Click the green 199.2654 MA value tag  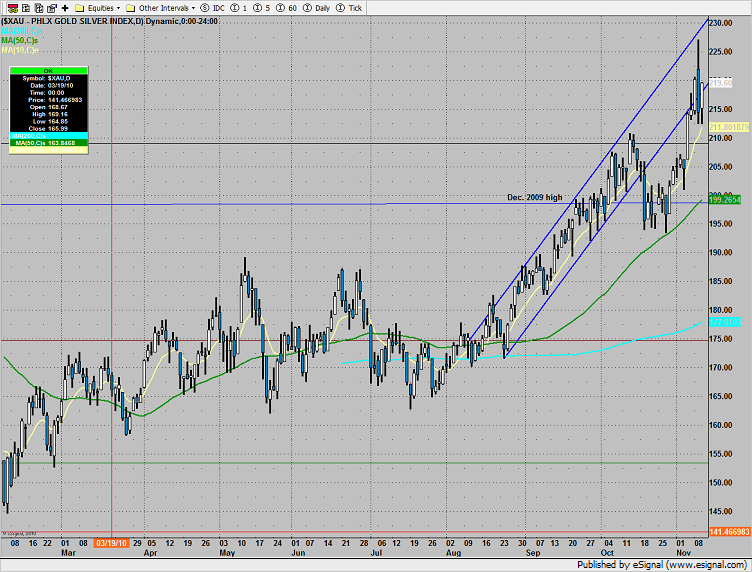725,199
